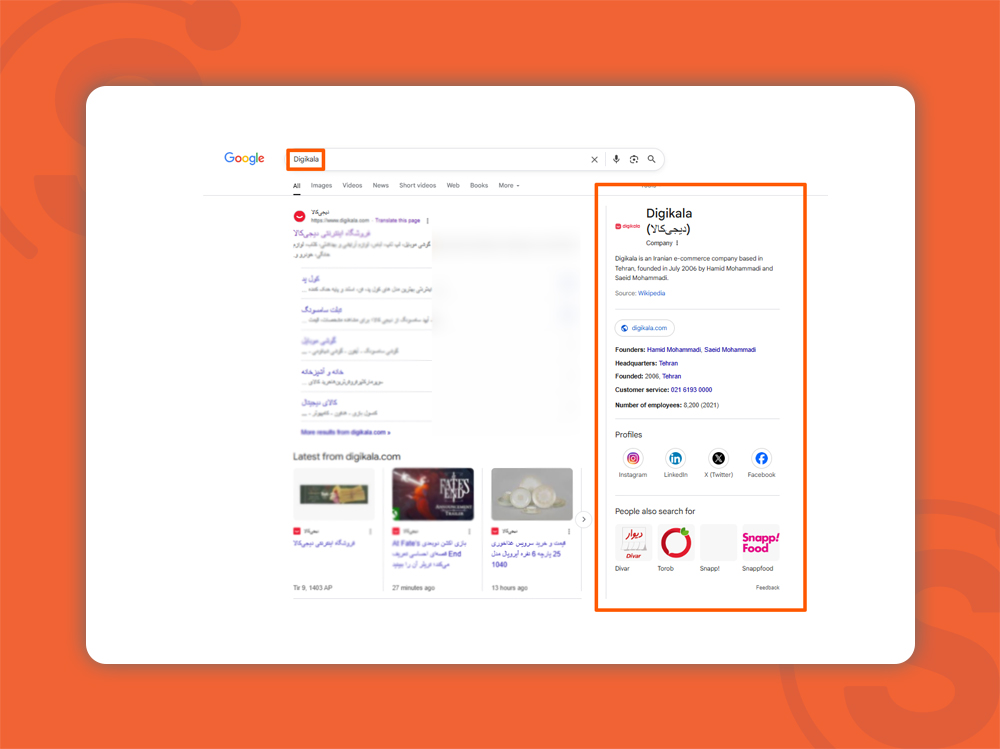
Task: Click the Latest from digikala.com heading
Action: click(x=347, y=457)
